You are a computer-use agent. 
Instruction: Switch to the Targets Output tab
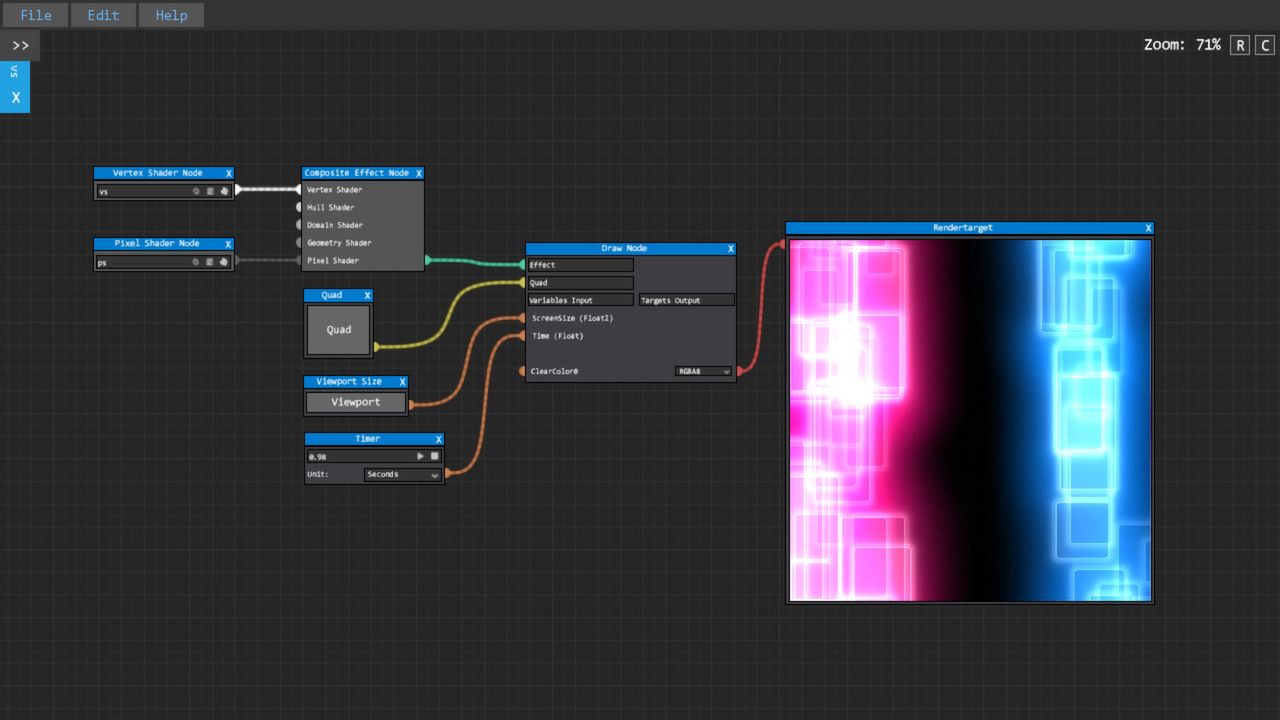tap(686, 299)
